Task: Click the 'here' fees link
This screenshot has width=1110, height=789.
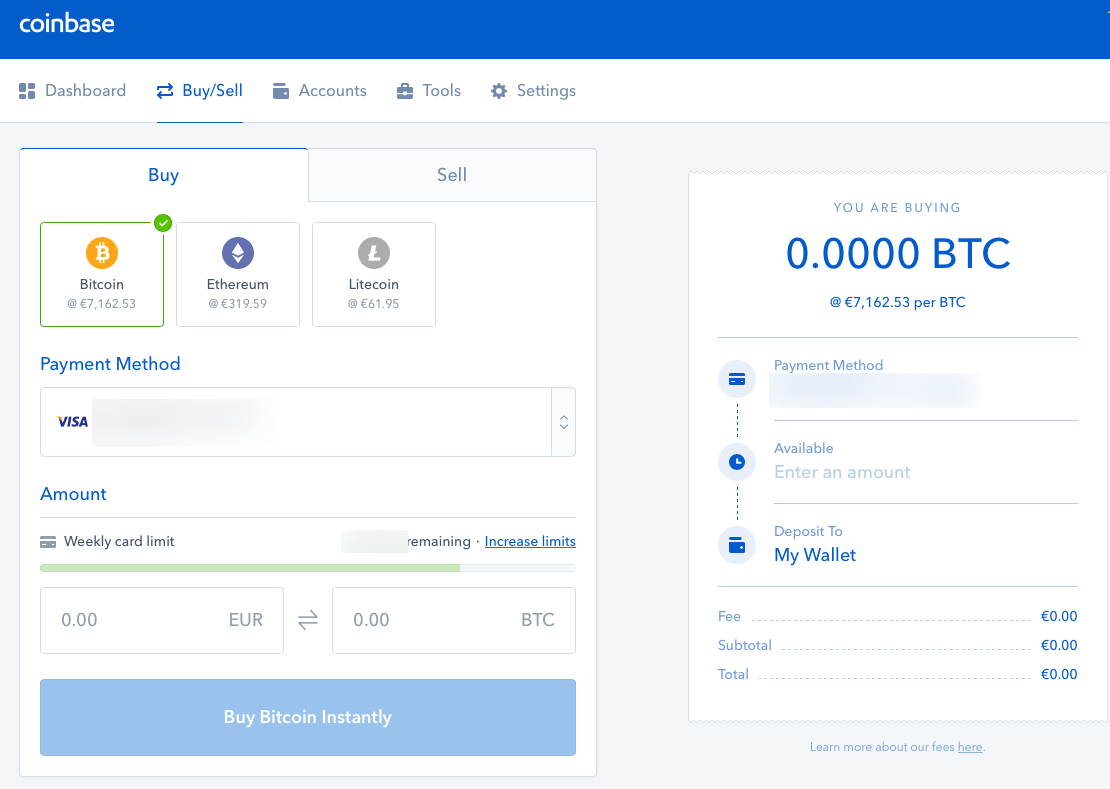Action: [x=970, y=747]
